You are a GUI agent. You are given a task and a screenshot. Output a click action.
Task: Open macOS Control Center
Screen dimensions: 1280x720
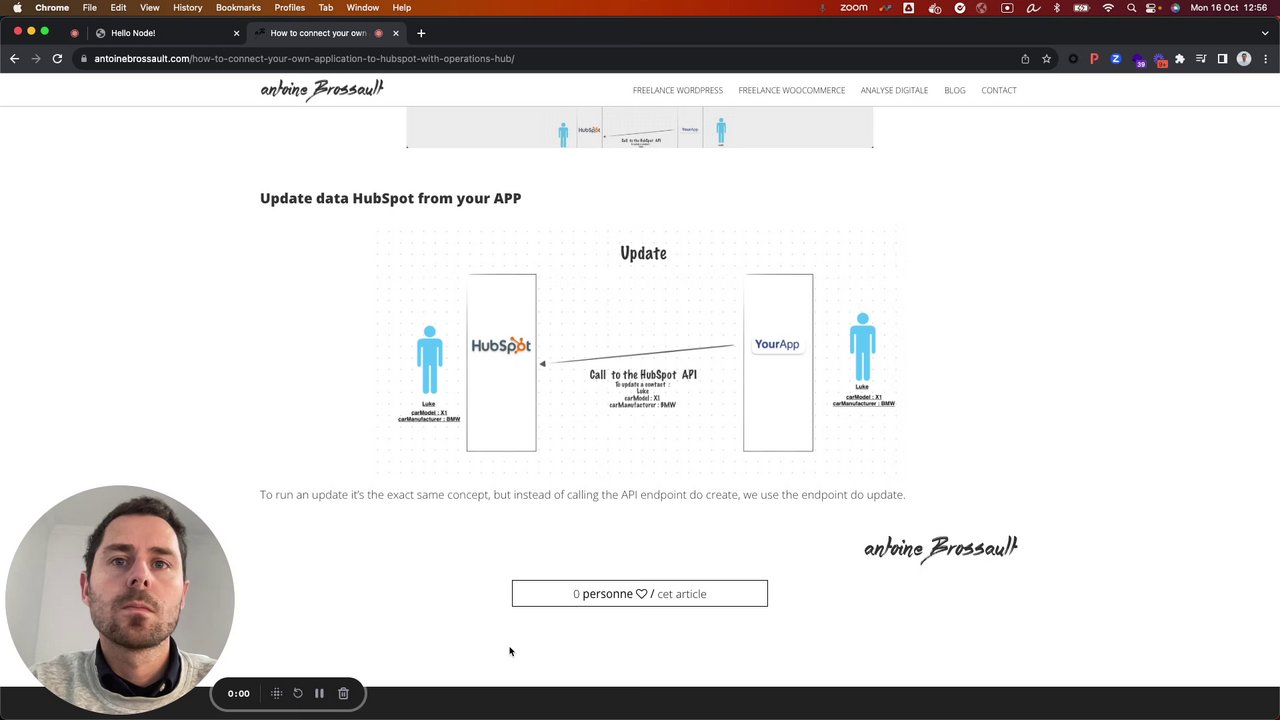[x=1153, y=7]
